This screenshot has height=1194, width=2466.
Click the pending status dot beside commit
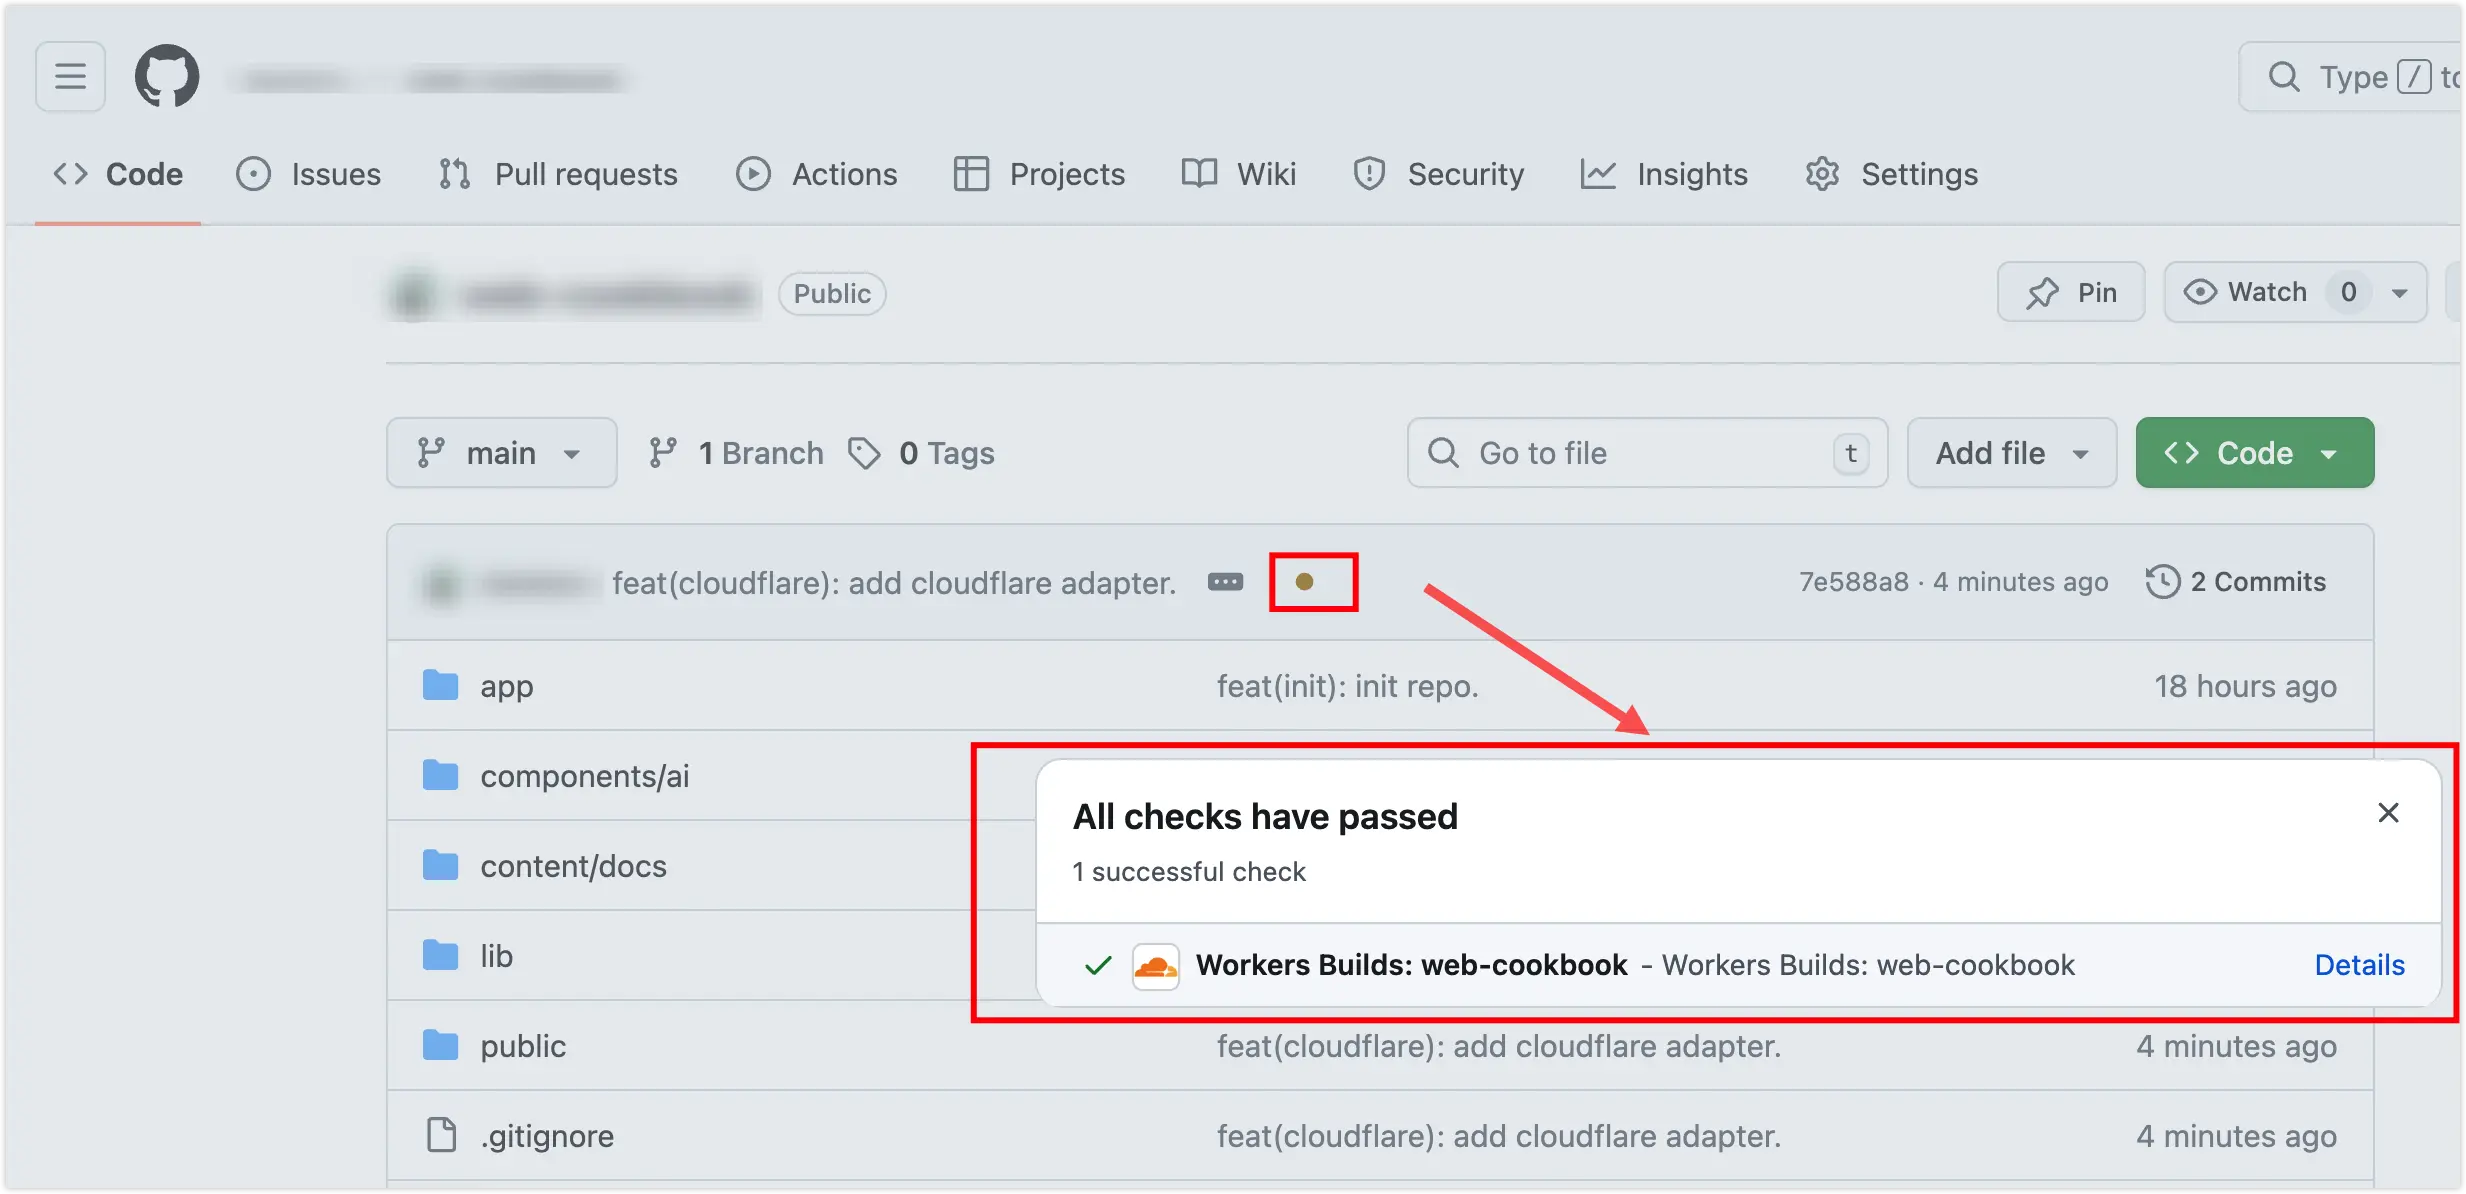1304,582
